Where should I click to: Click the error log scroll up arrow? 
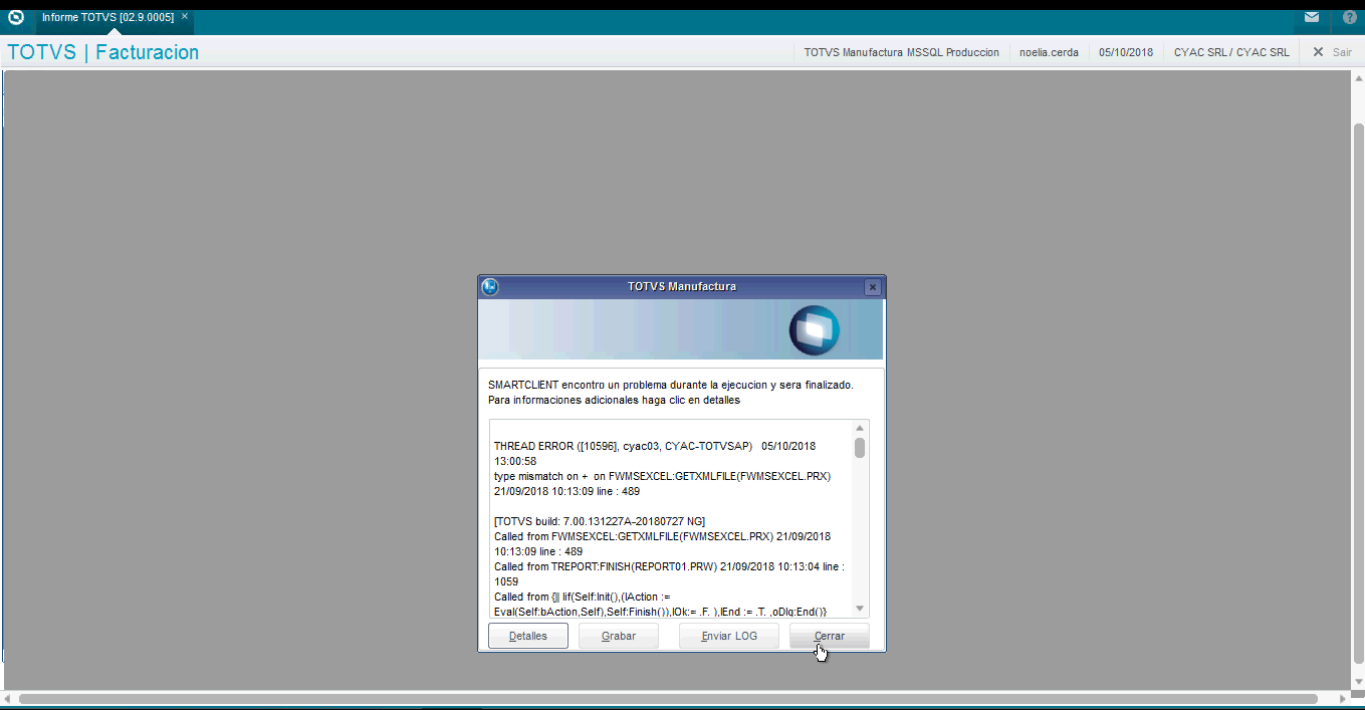coord(860,428)
